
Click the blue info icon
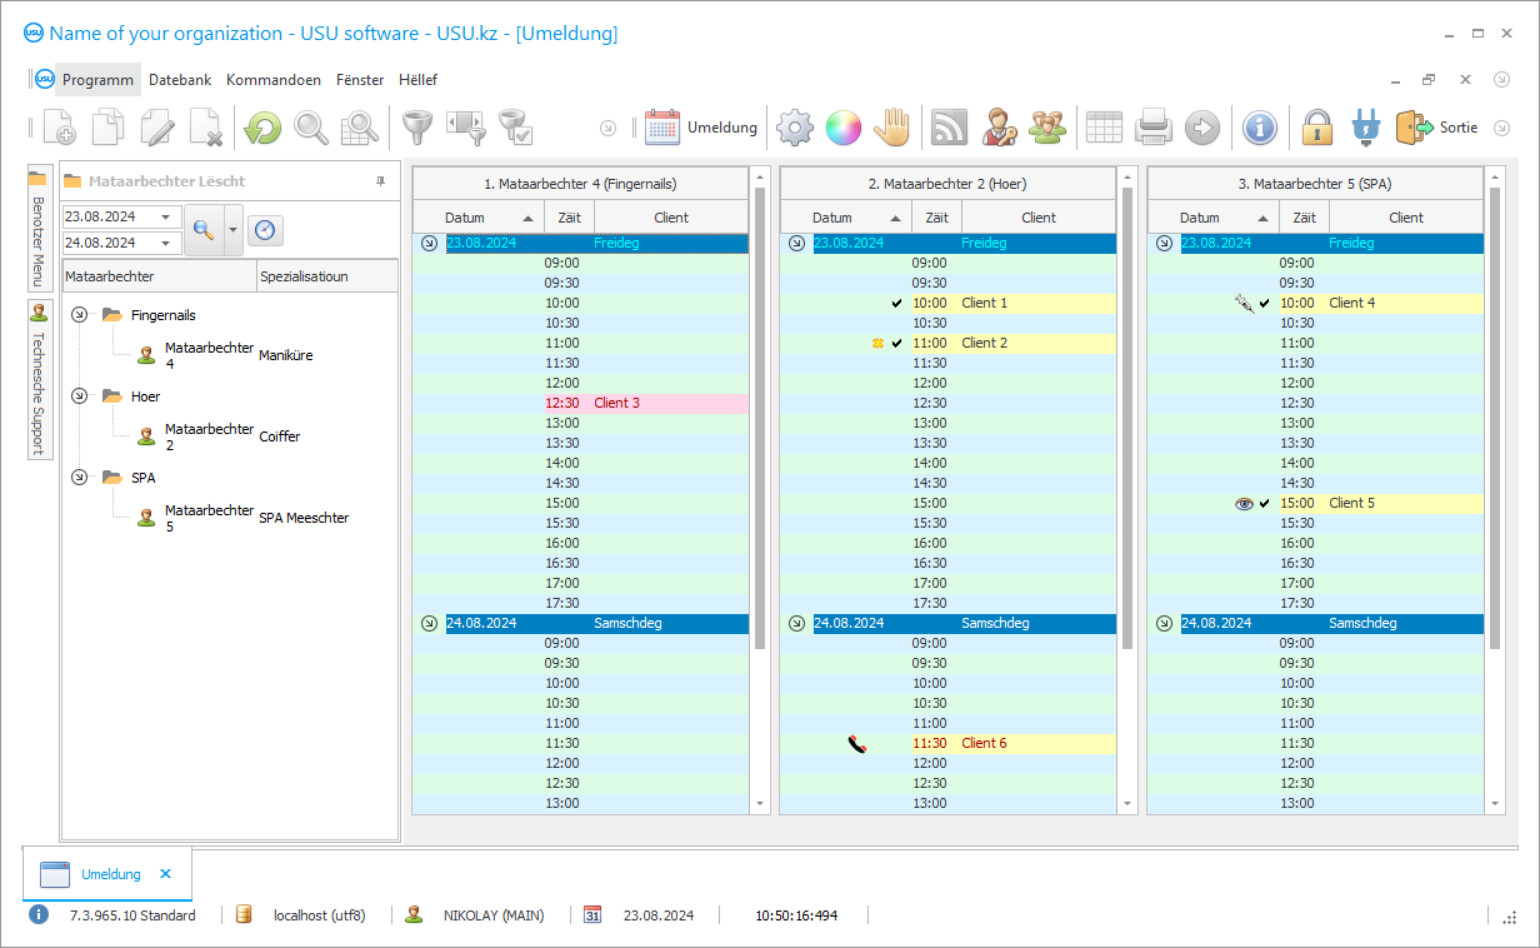point(1259,127)
